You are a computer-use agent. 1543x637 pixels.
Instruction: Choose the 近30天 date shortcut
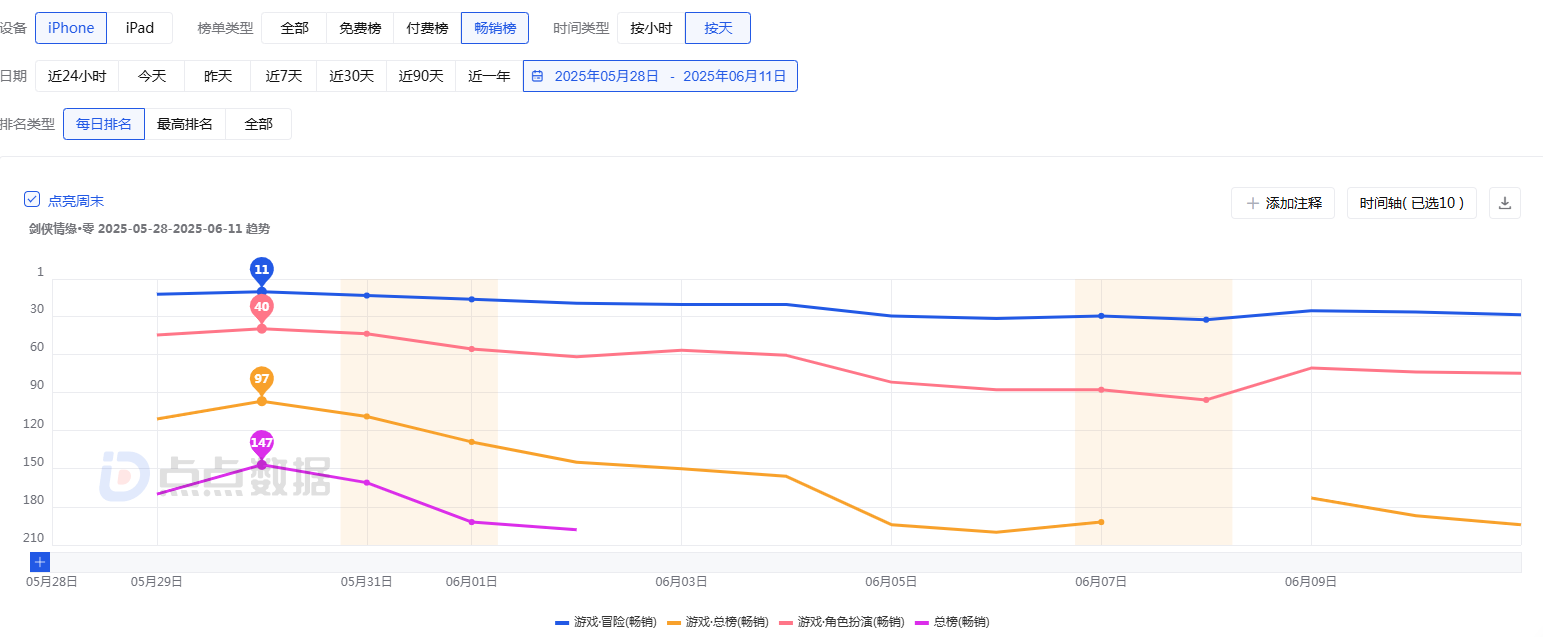coord(351,76)
